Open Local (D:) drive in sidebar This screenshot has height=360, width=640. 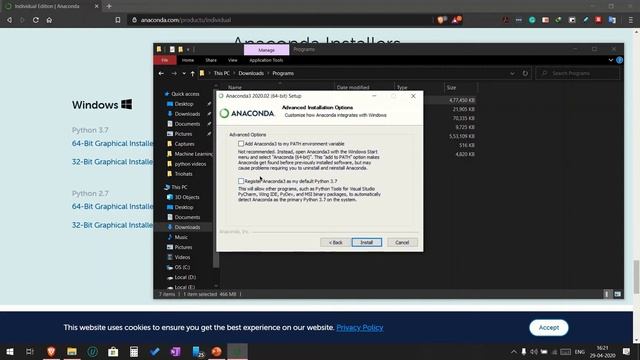coord(185,277)
